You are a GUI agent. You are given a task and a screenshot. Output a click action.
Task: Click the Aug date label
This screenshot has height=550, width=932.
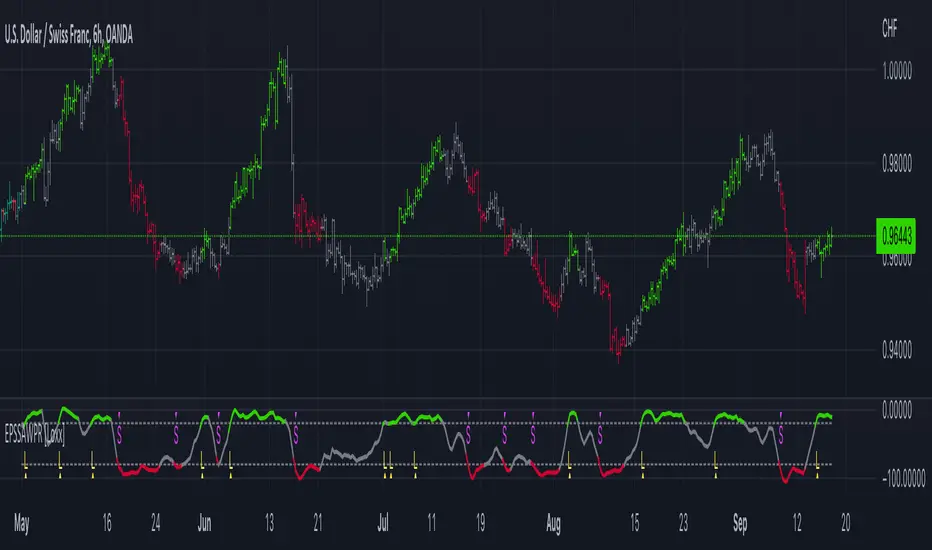click(553, 524)
